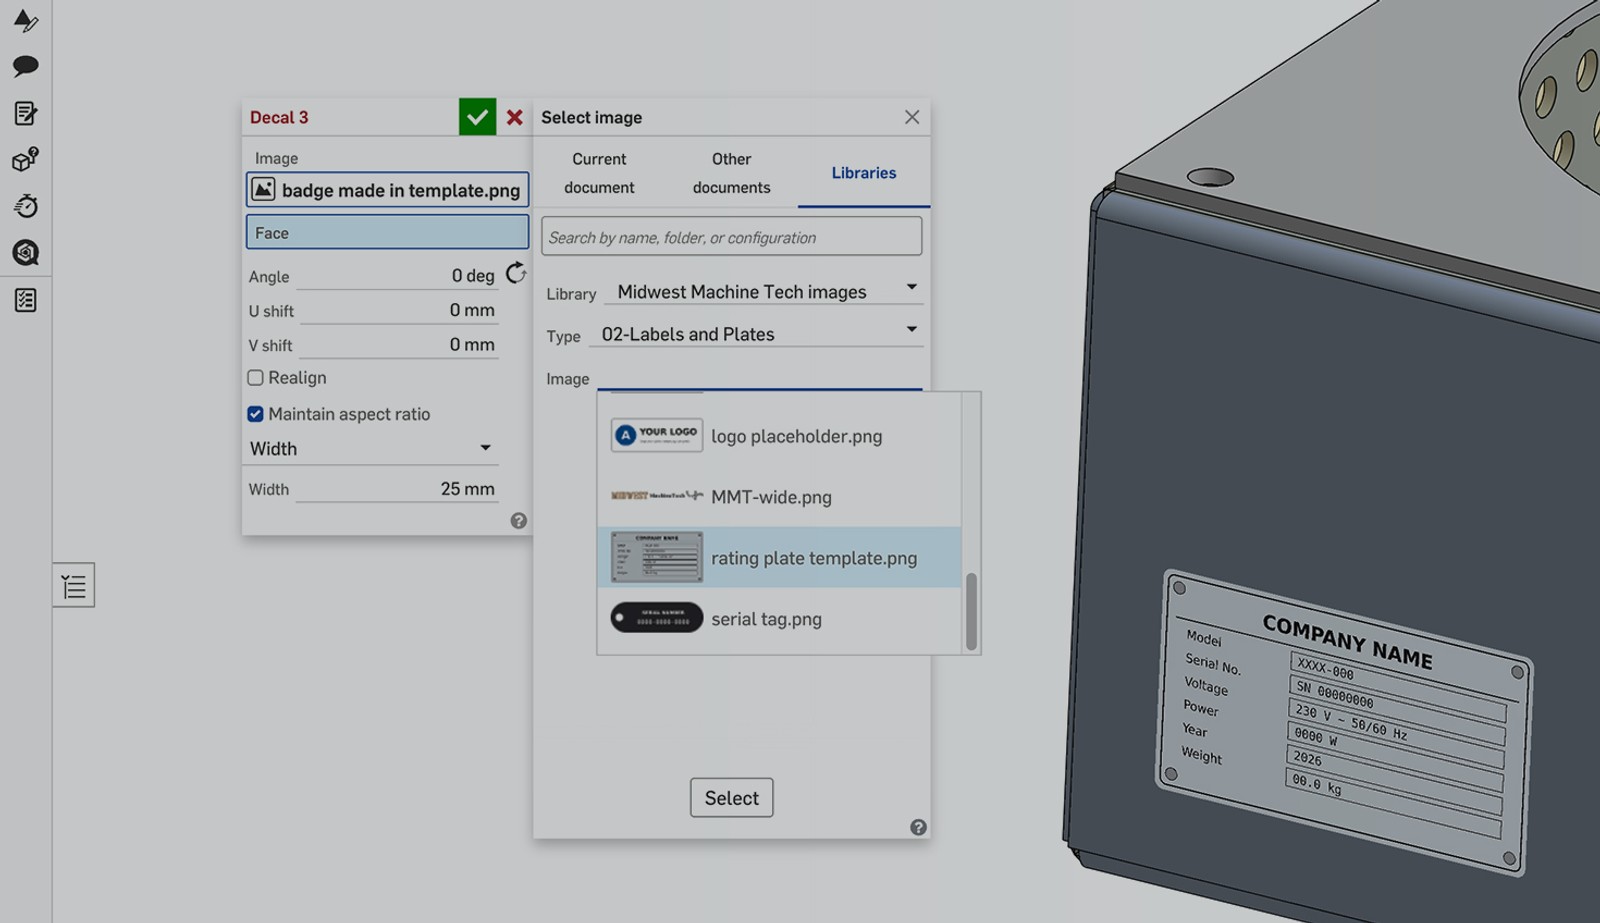Image resolution: width=1600 pixels, height=923 pixels.
Task: Click the V shift value field
Action: click(399, 345)
